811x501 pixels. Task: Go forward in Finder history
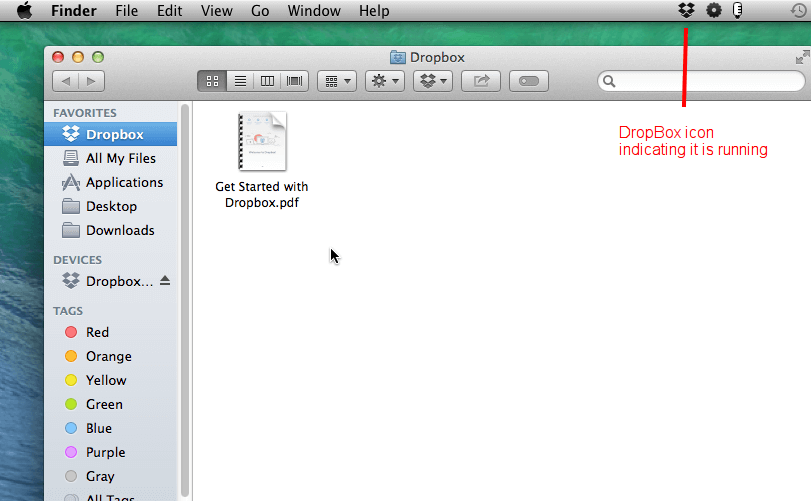point(92,81)
